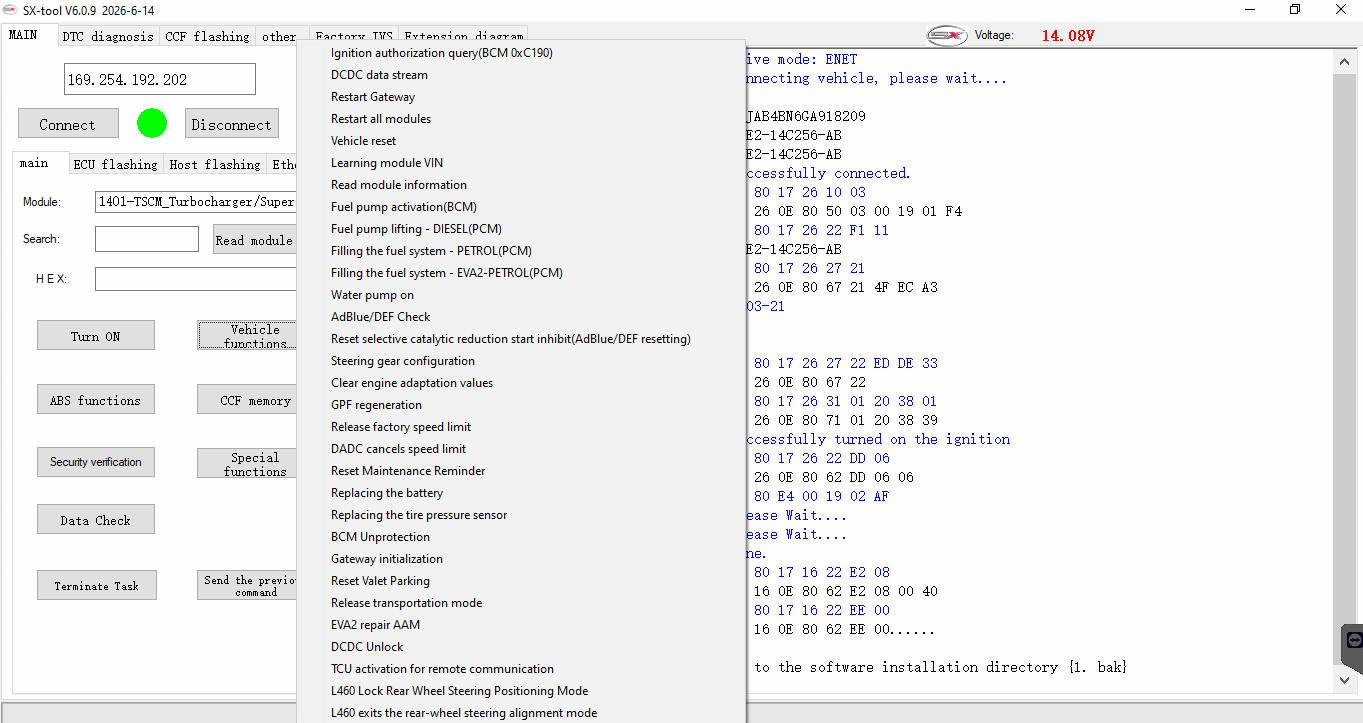Switch to the other tab

pos(279,36)
